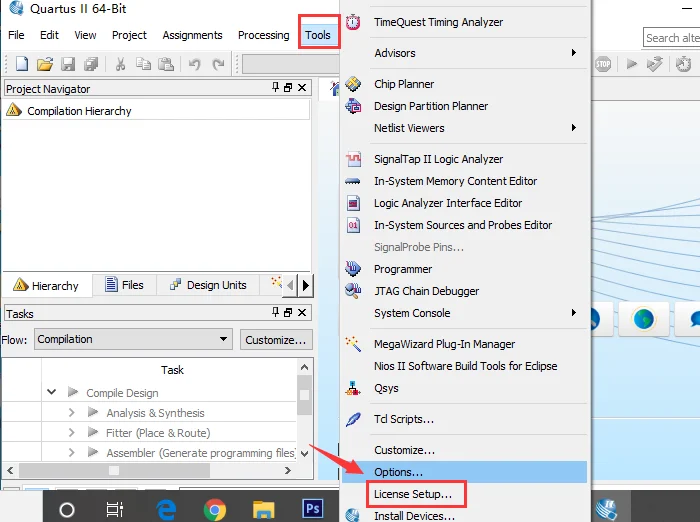
Task: Open the Tools menu
Action: point(318,35)
